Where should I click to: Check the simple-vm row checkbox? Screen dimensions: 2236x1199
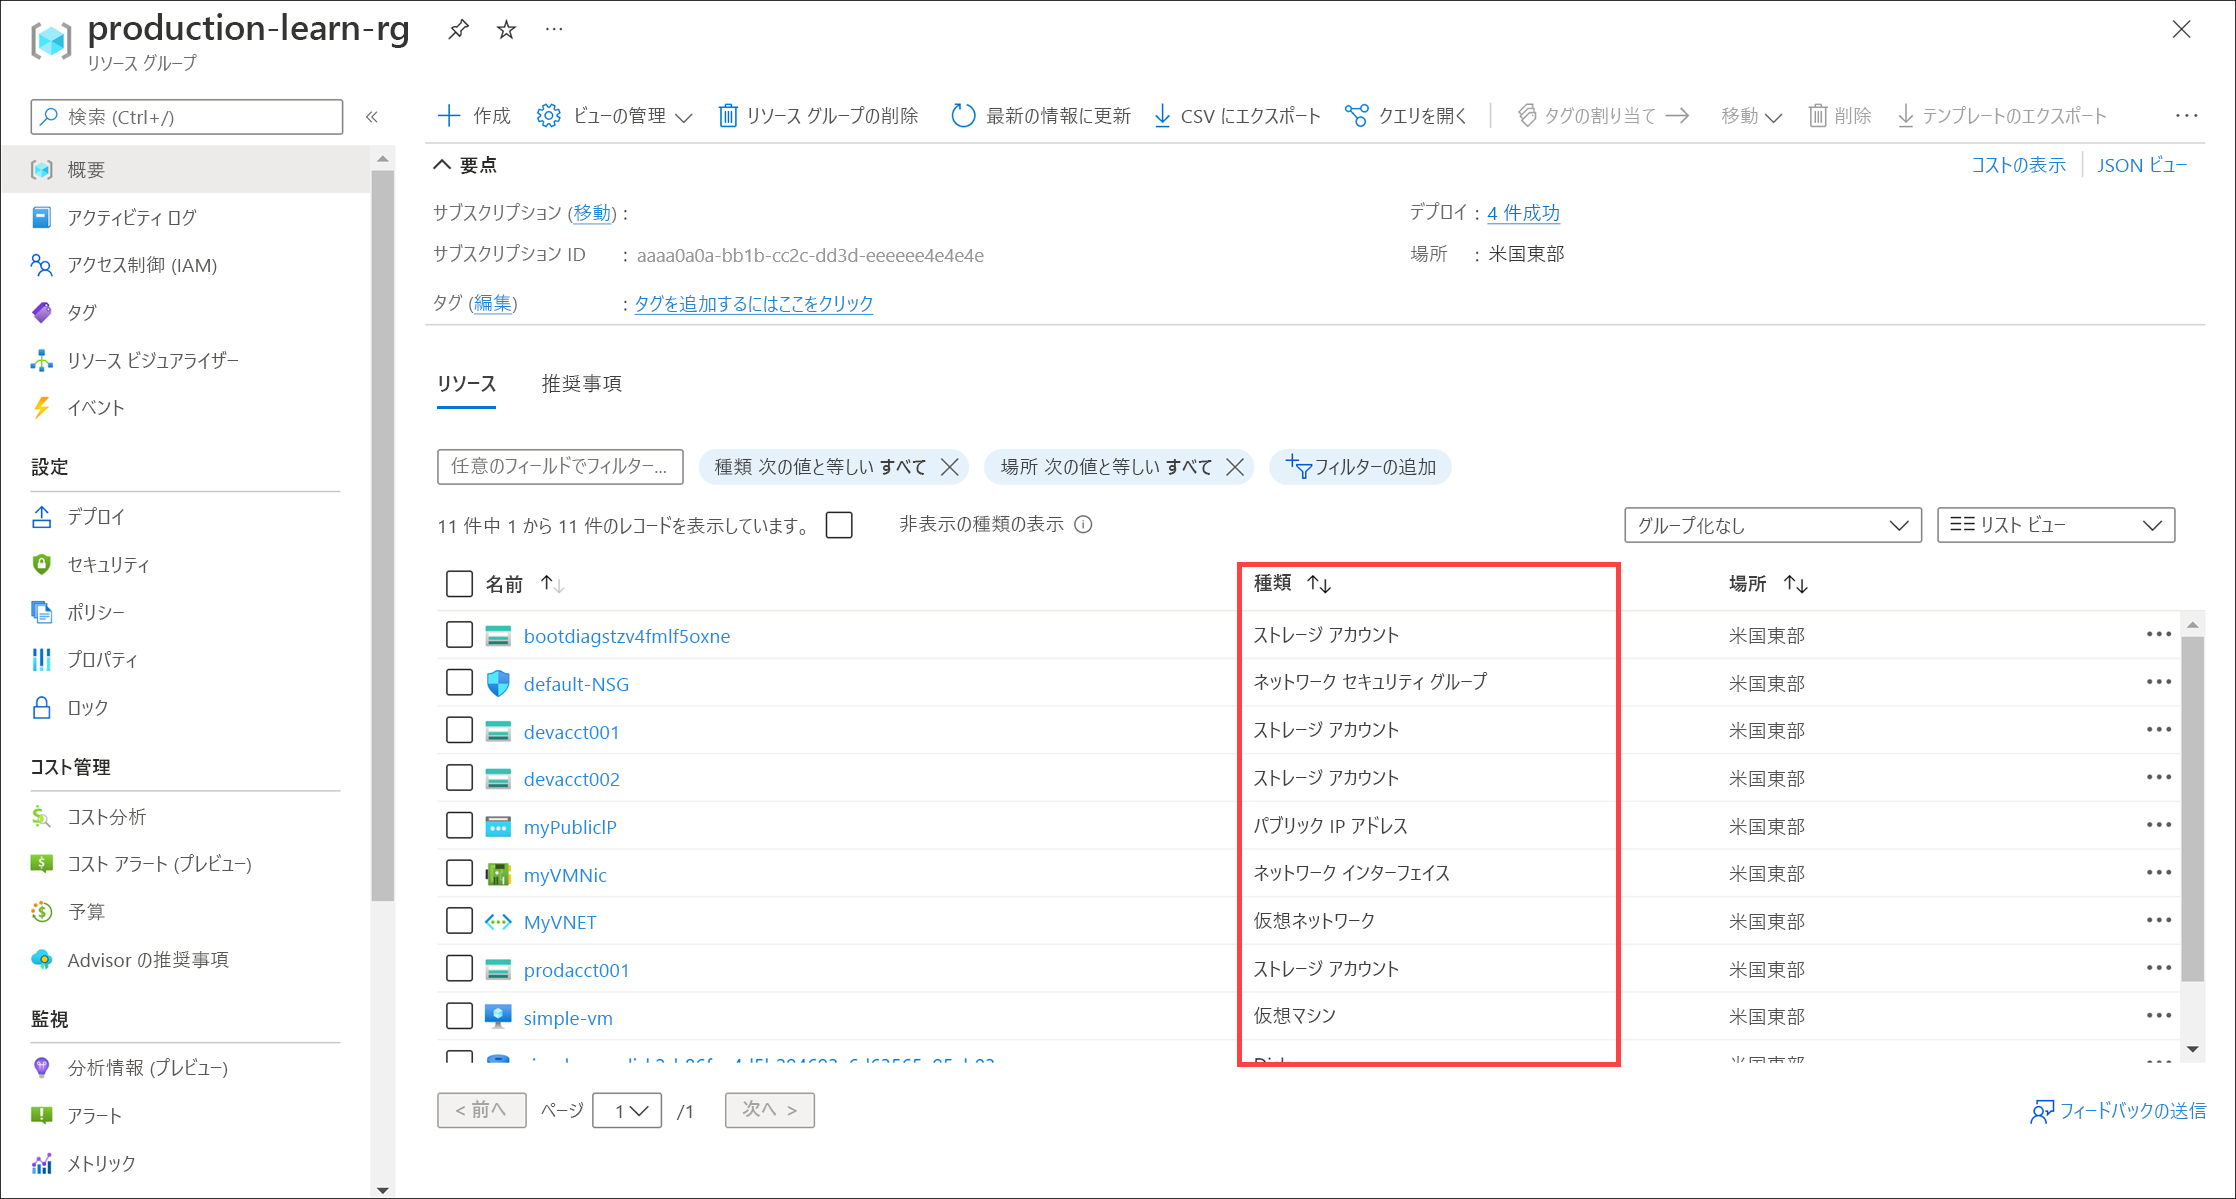(x=459, y=1016)
